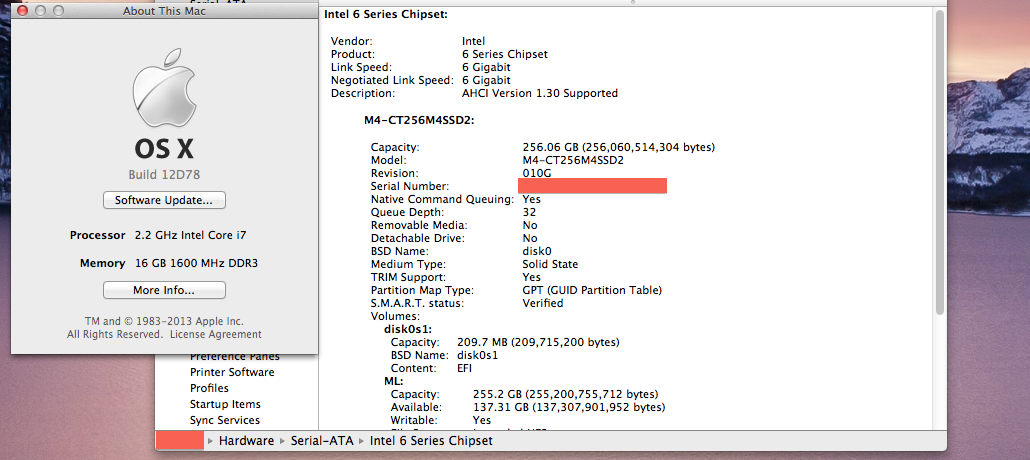Click the BSD Name value disk0
This screenshot has width=1030, height=460.
tap(537, 251)
